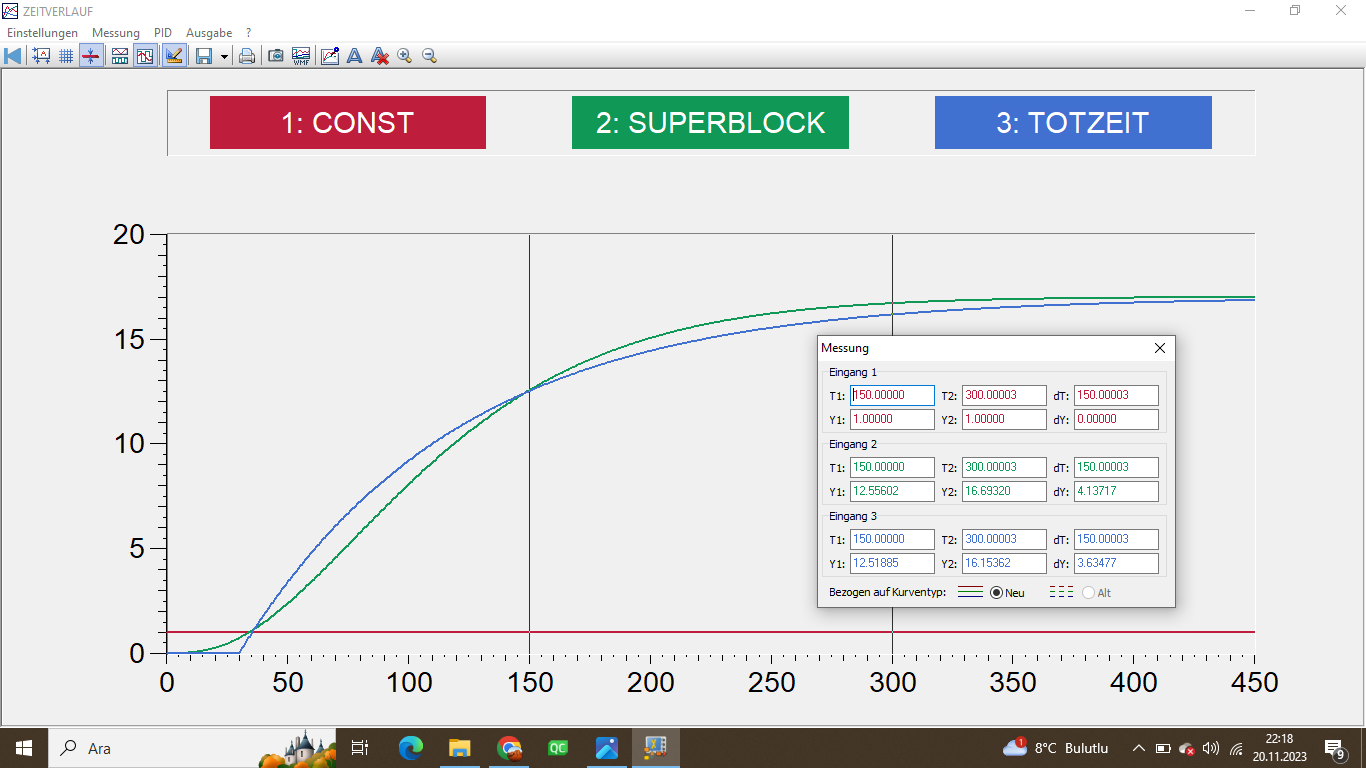Capture the graph with the camera icon
Viewport: 1366px width, 768px height.
[275, 56]
